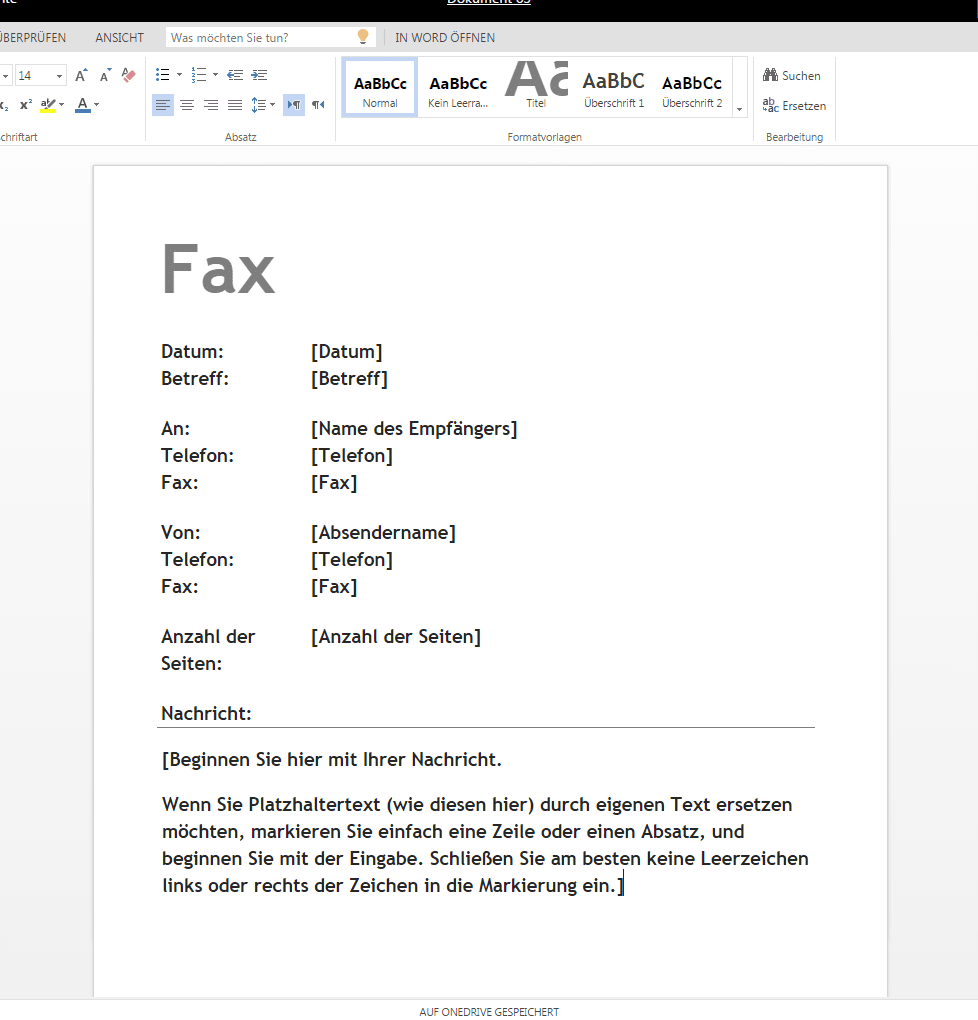Viewport: 978px width, 1020px height.
Task: Select the [Anzahl der Seiten] placeholder
Action: click(396, 637)
